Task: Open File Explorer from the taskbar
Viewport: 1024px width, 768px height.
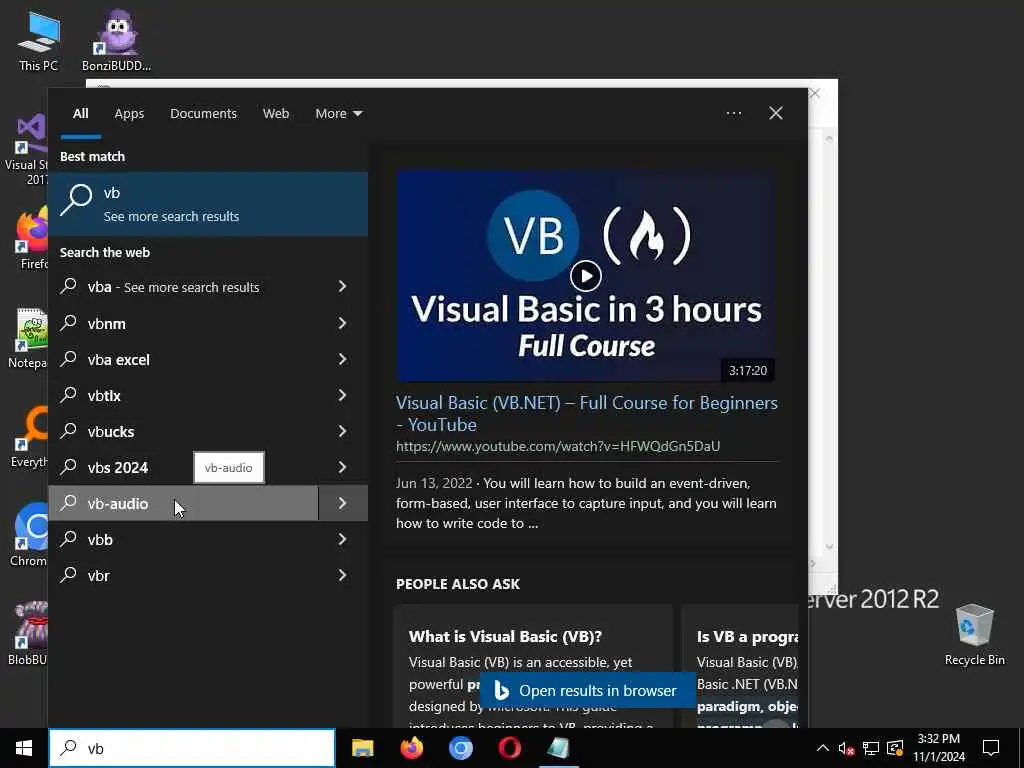Action: click(x=362, y=748)
